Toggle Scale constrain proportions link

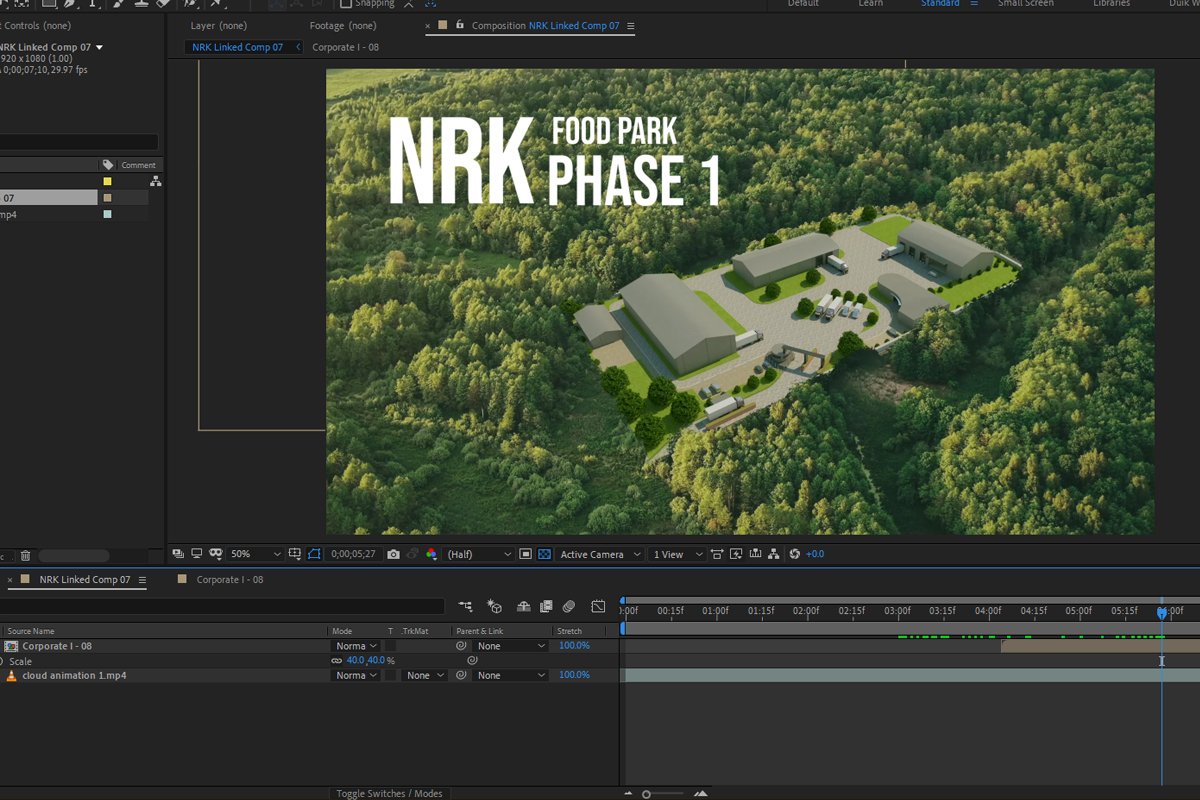coord(337,661)
